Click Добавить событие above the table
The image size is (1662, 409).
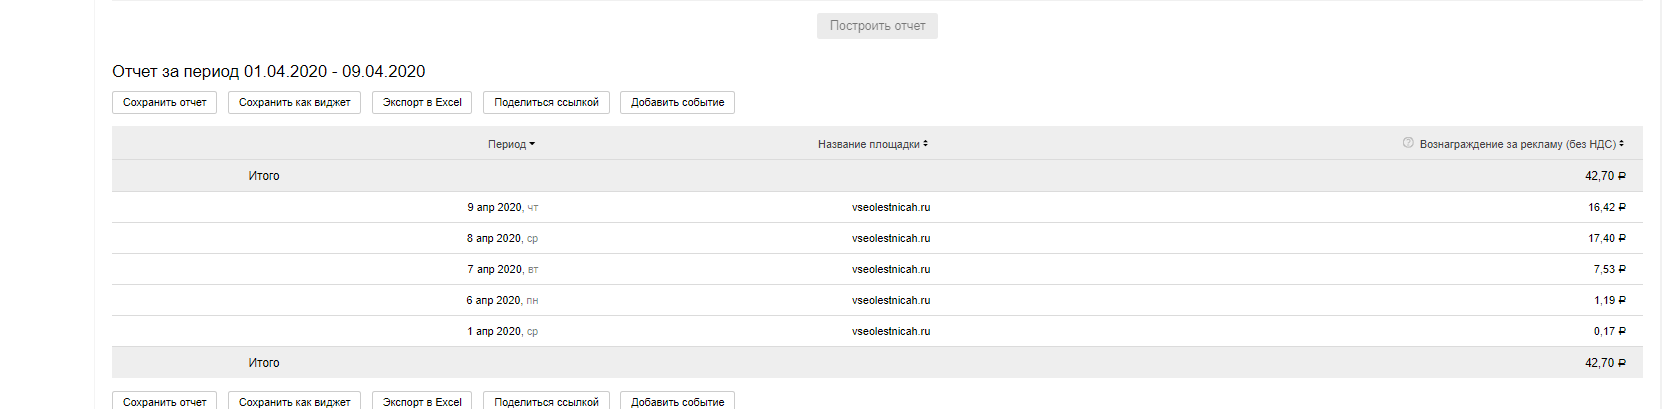(677, 102)
